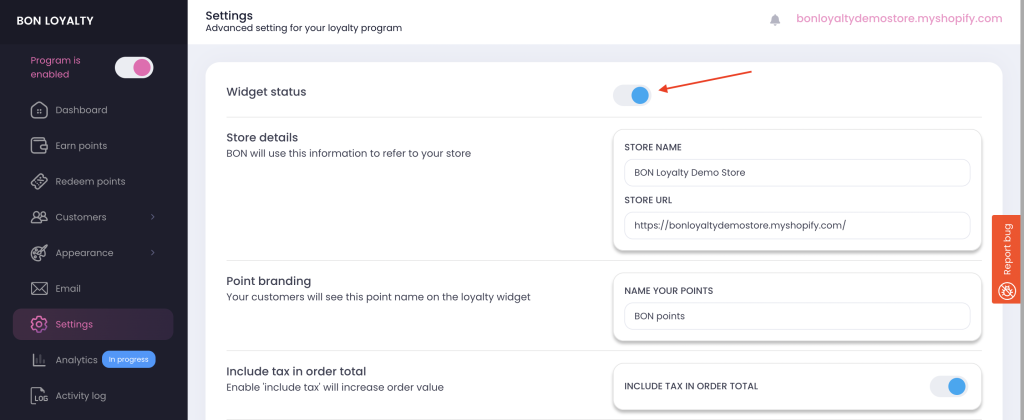
Task: Click the 'Point branding' heading
Action: (x=268, y=281)
